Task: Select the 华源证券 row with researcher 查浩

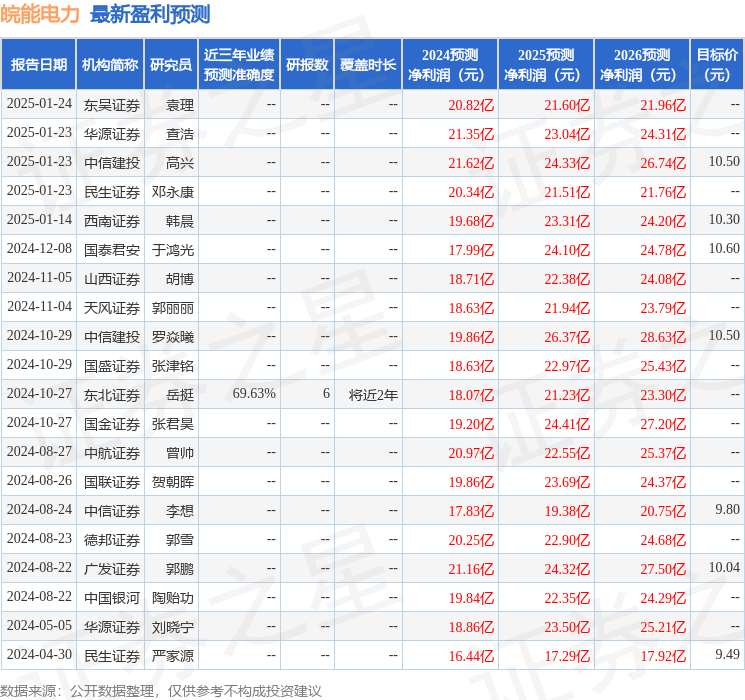Action: point(372,134)
